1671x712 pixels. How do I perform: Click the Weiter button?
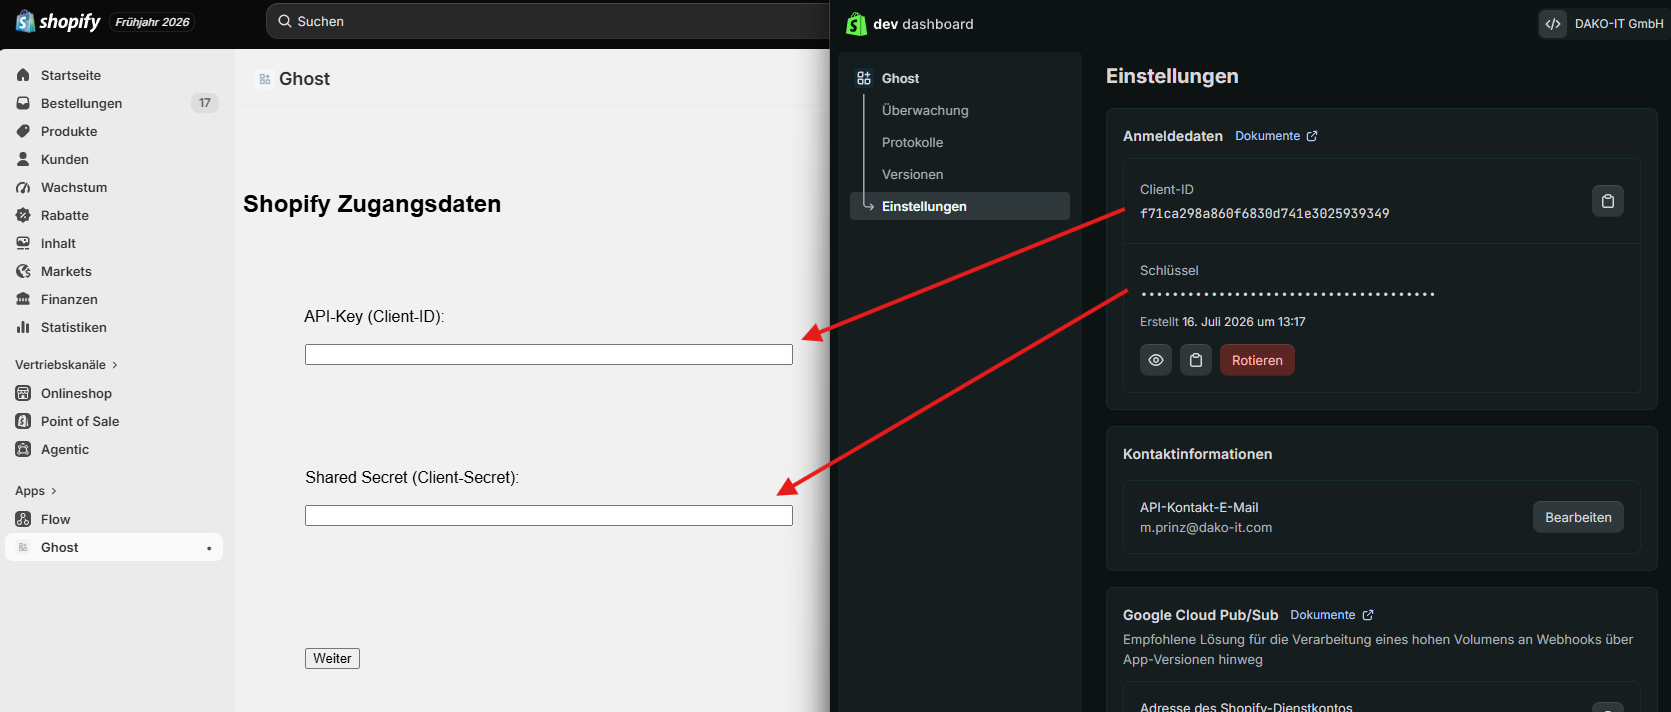(332, 658)
